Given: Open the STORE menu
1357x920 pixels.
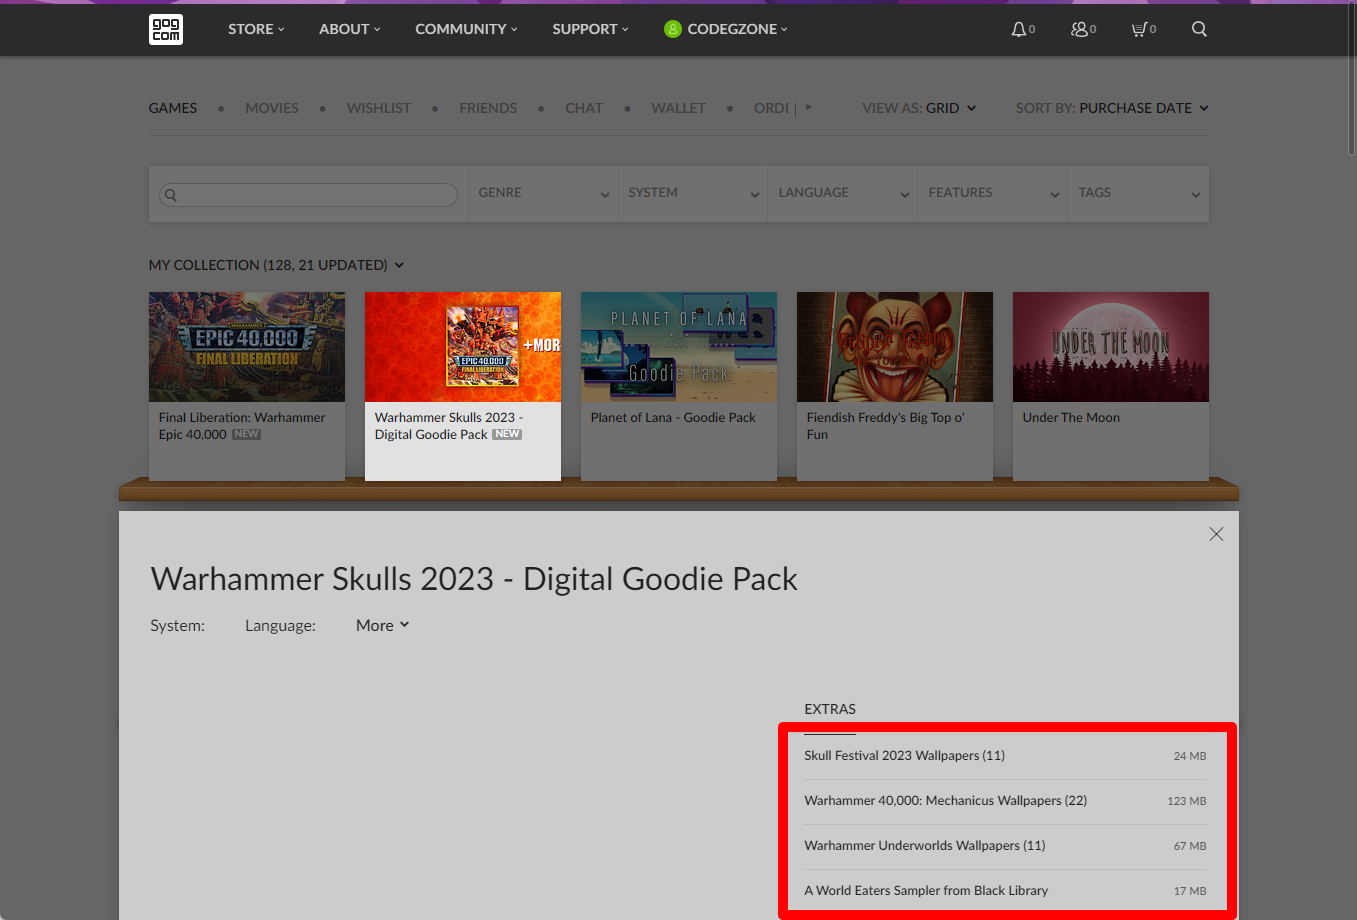Looking at the screenshot, I should click(x=256, y=29).
